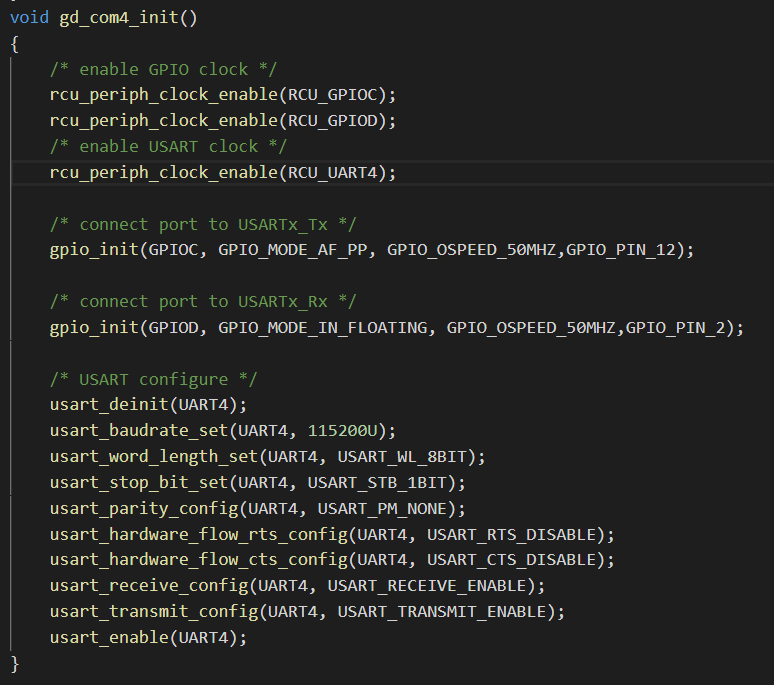Click GPIO_MODE_AF_PP in the code
The image size is (774, 685).
click(293, 250)
